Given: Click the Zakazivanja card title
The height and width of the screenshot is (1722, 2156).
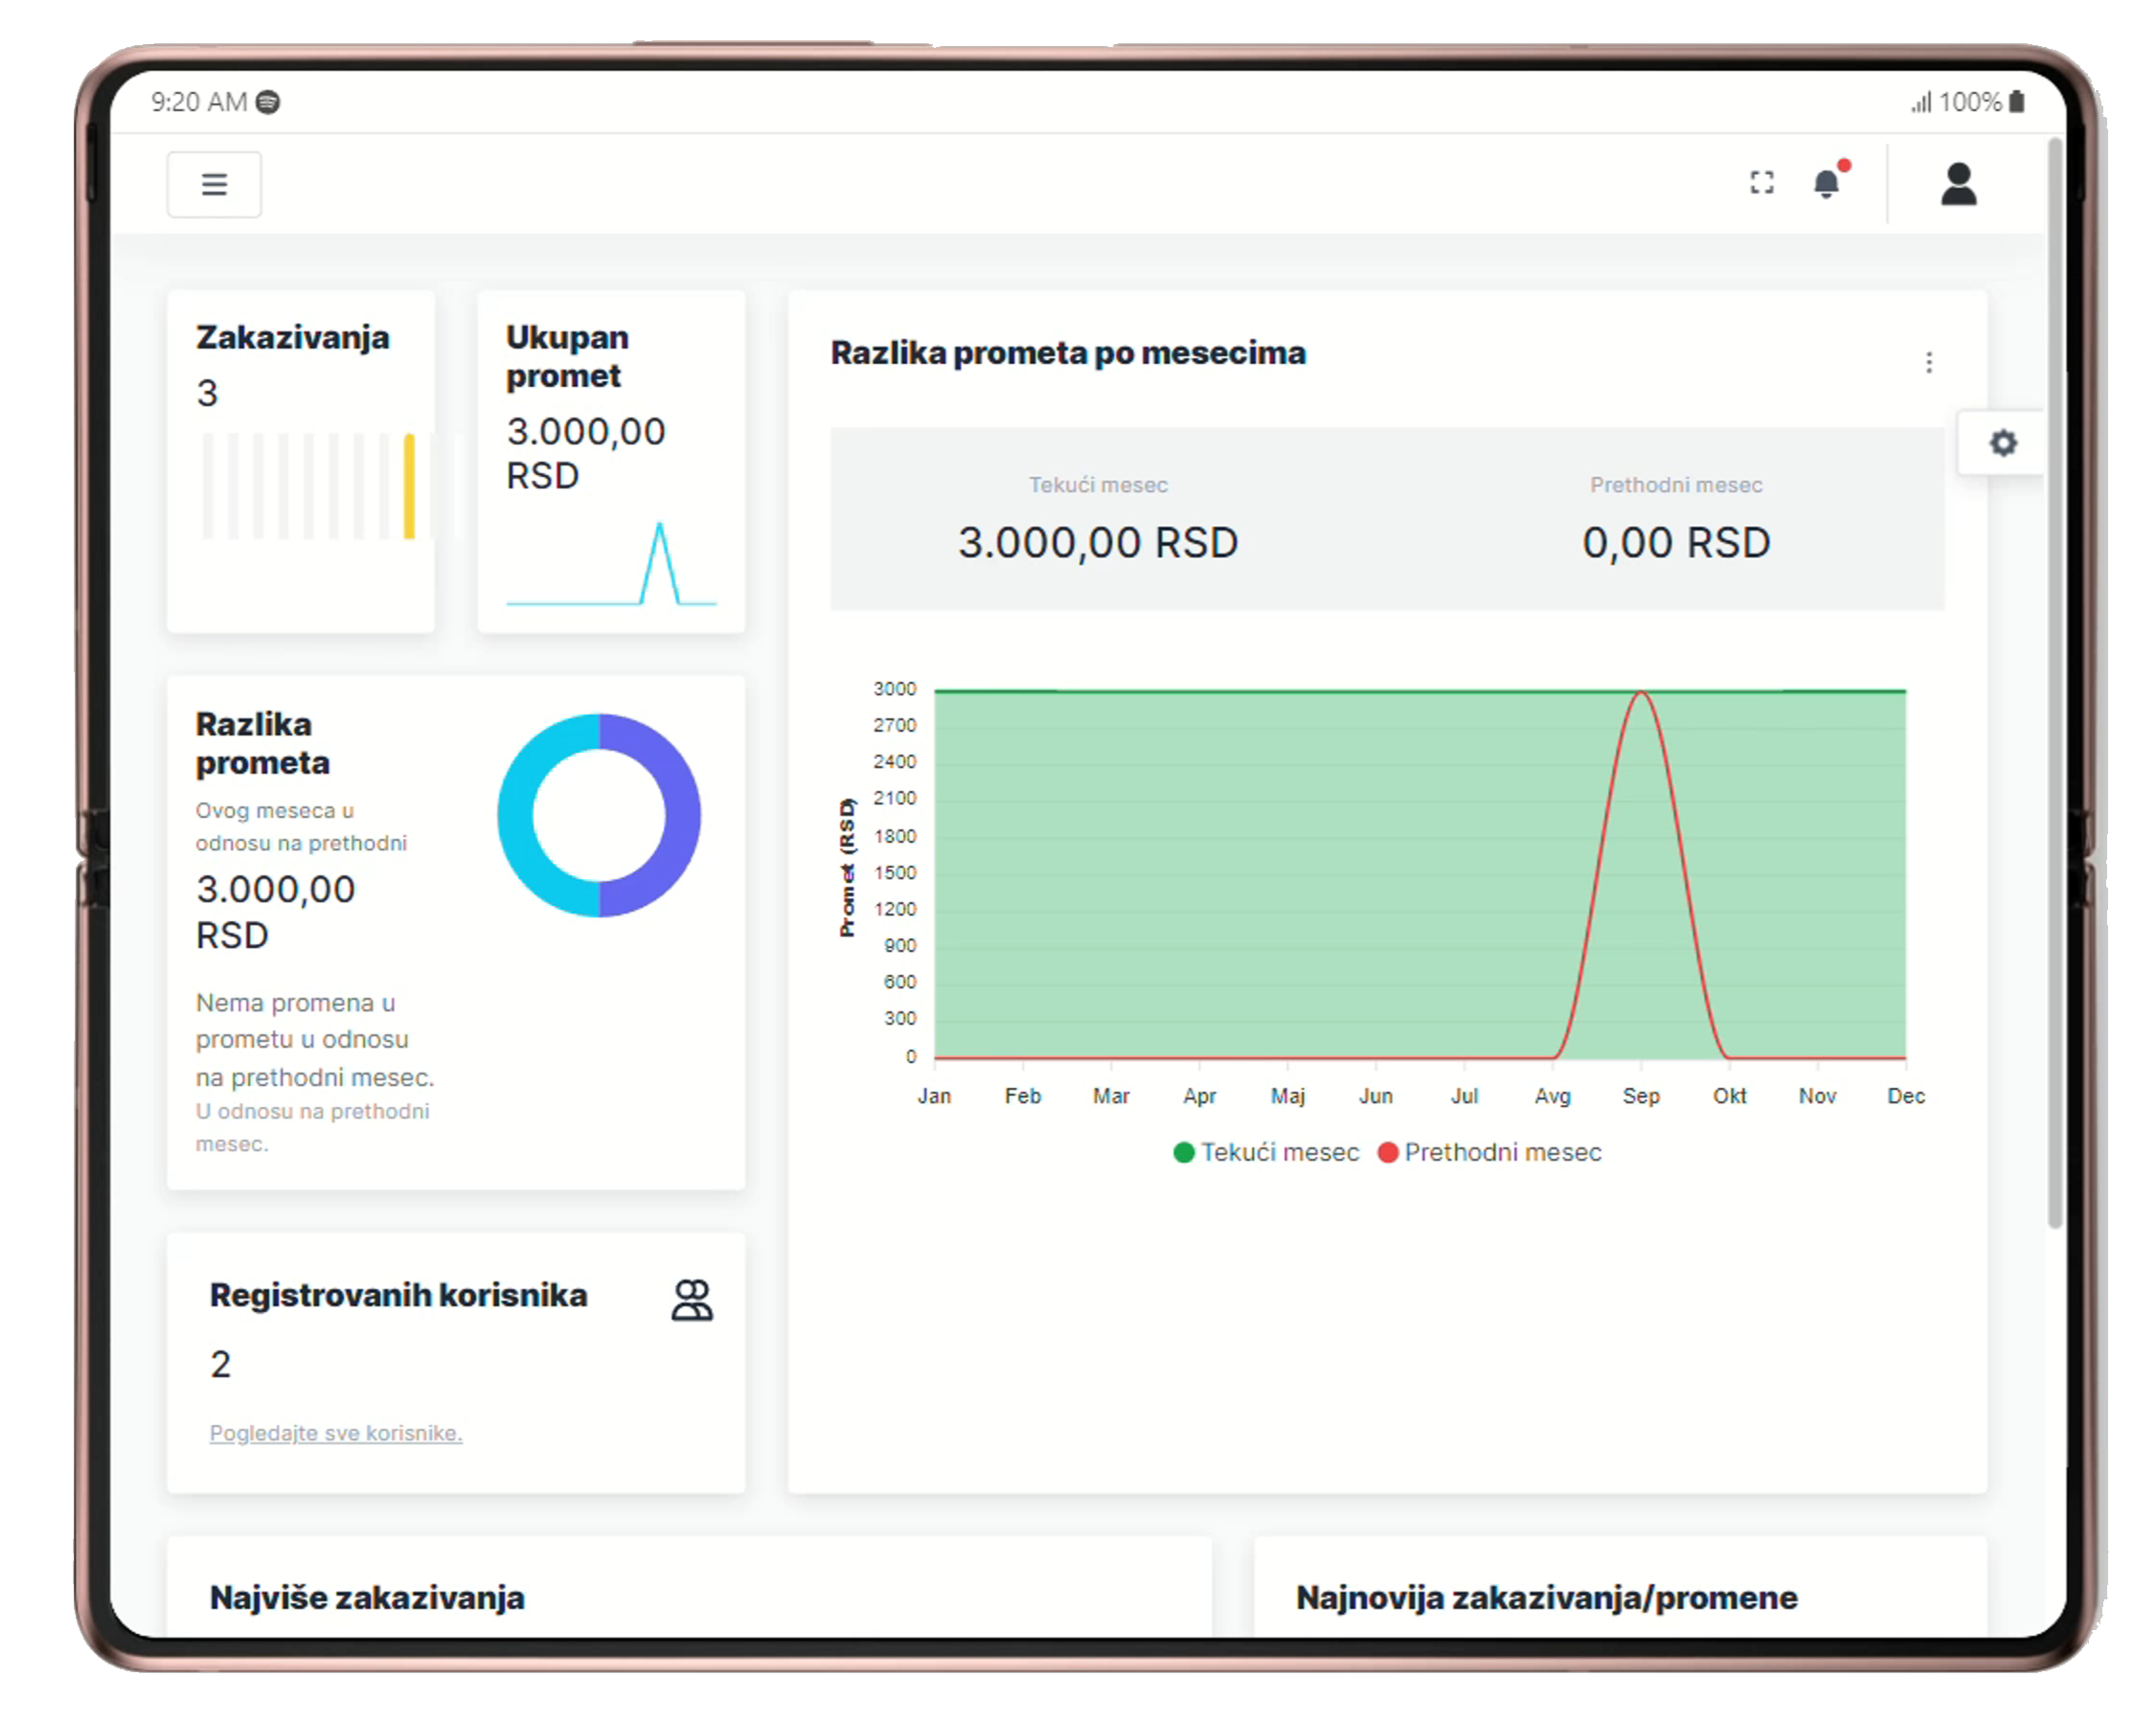Looking at the screenshot, I should [292, 337].
